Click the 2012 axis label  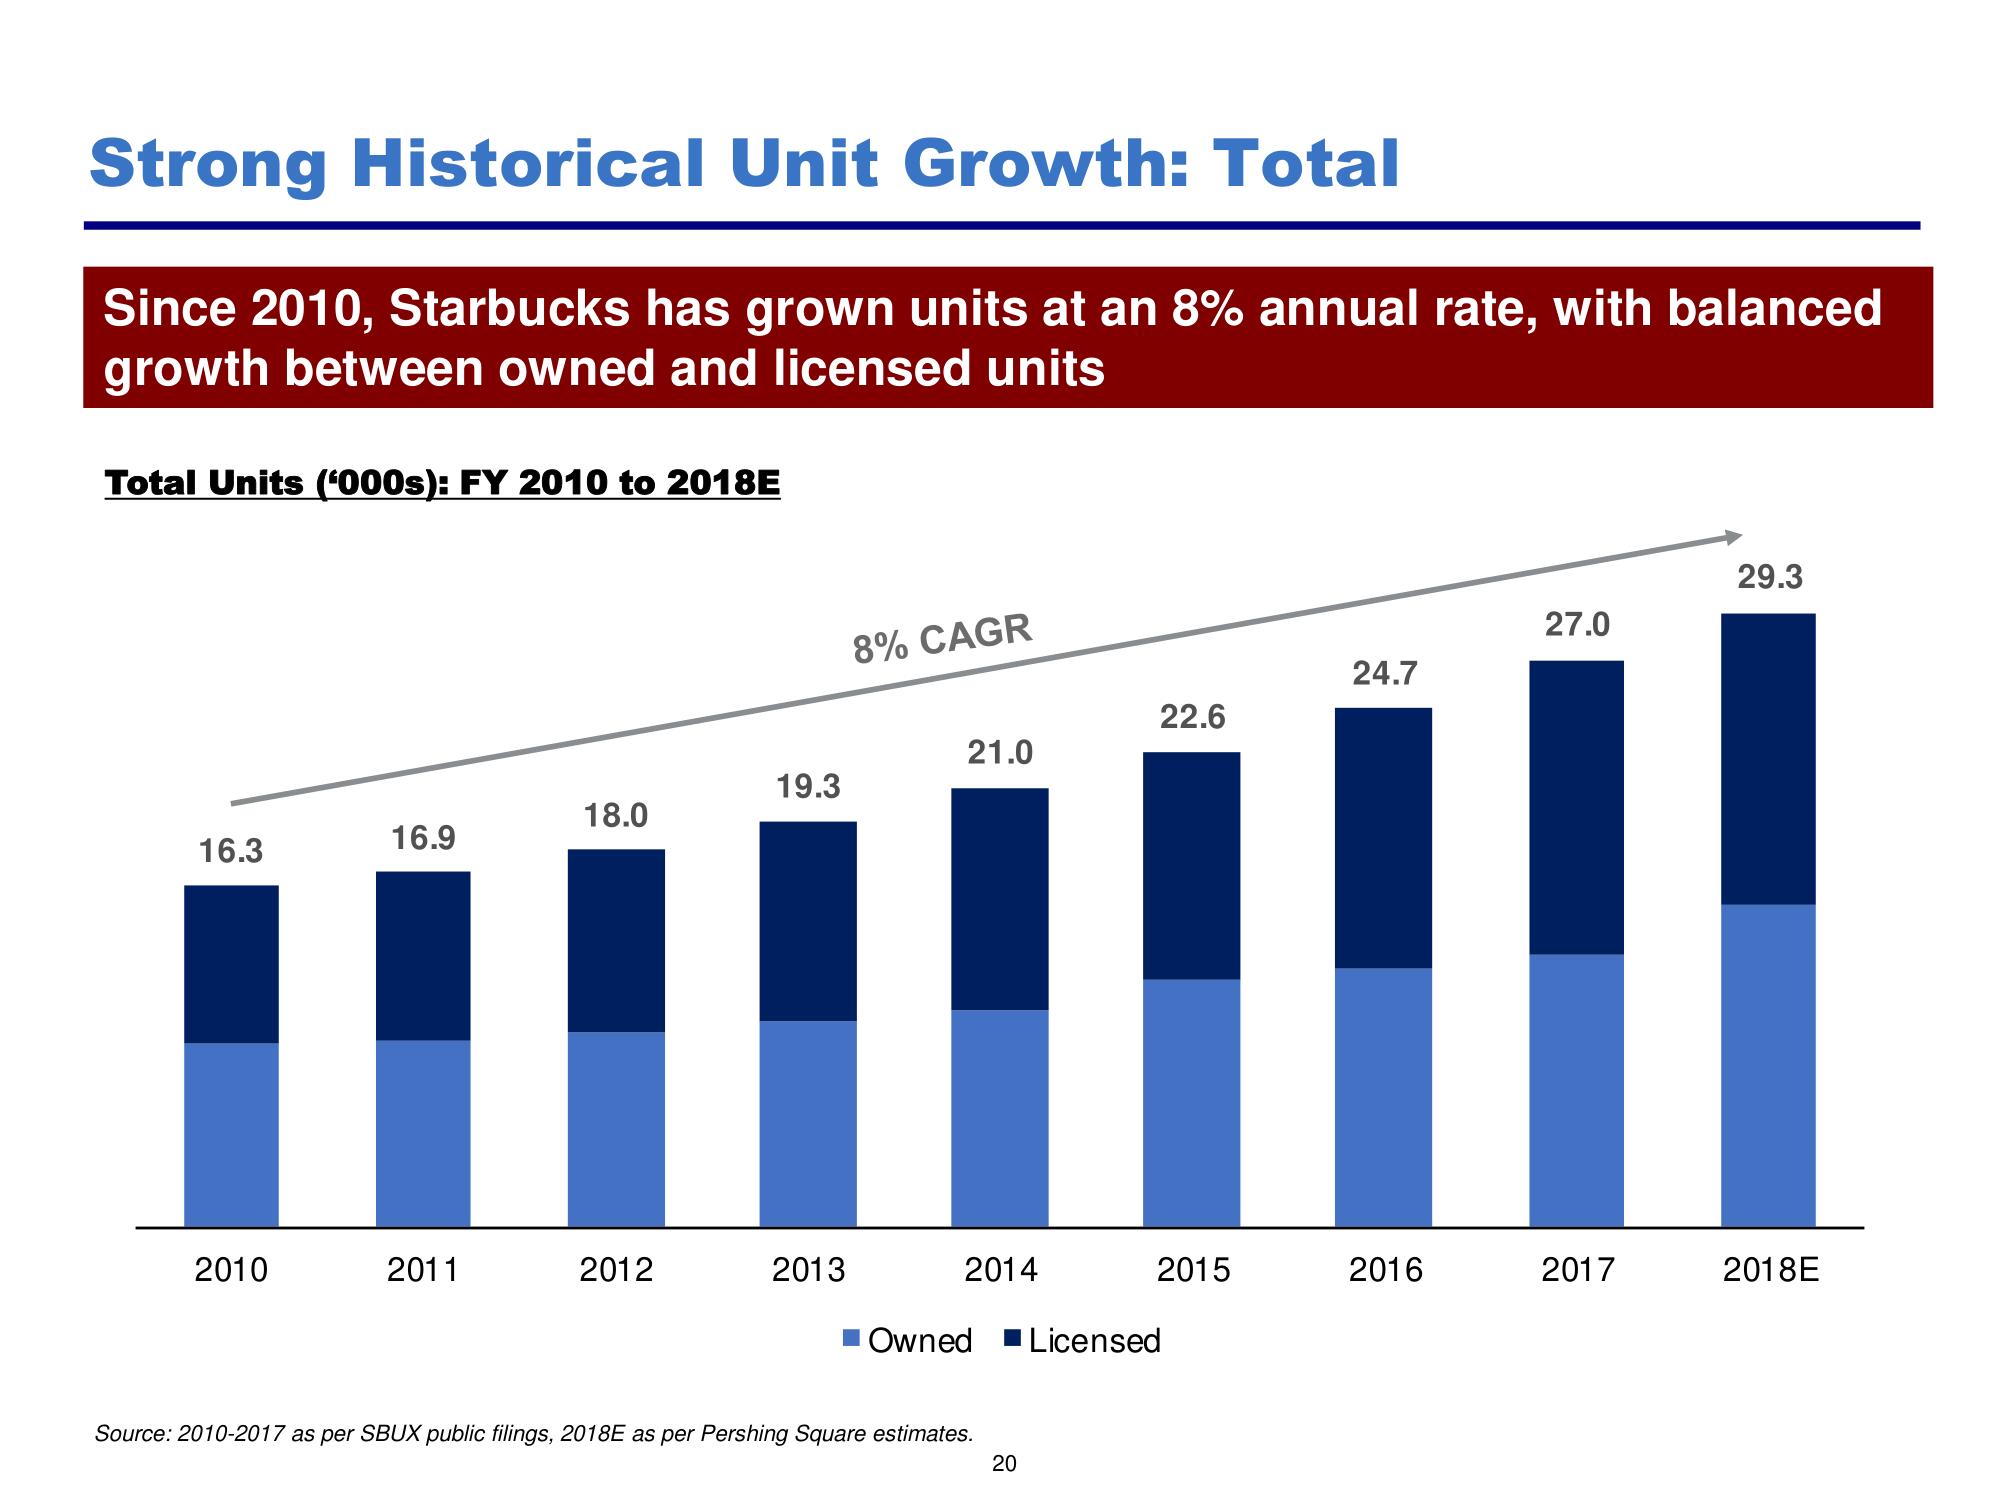(x=616, y=1270)
